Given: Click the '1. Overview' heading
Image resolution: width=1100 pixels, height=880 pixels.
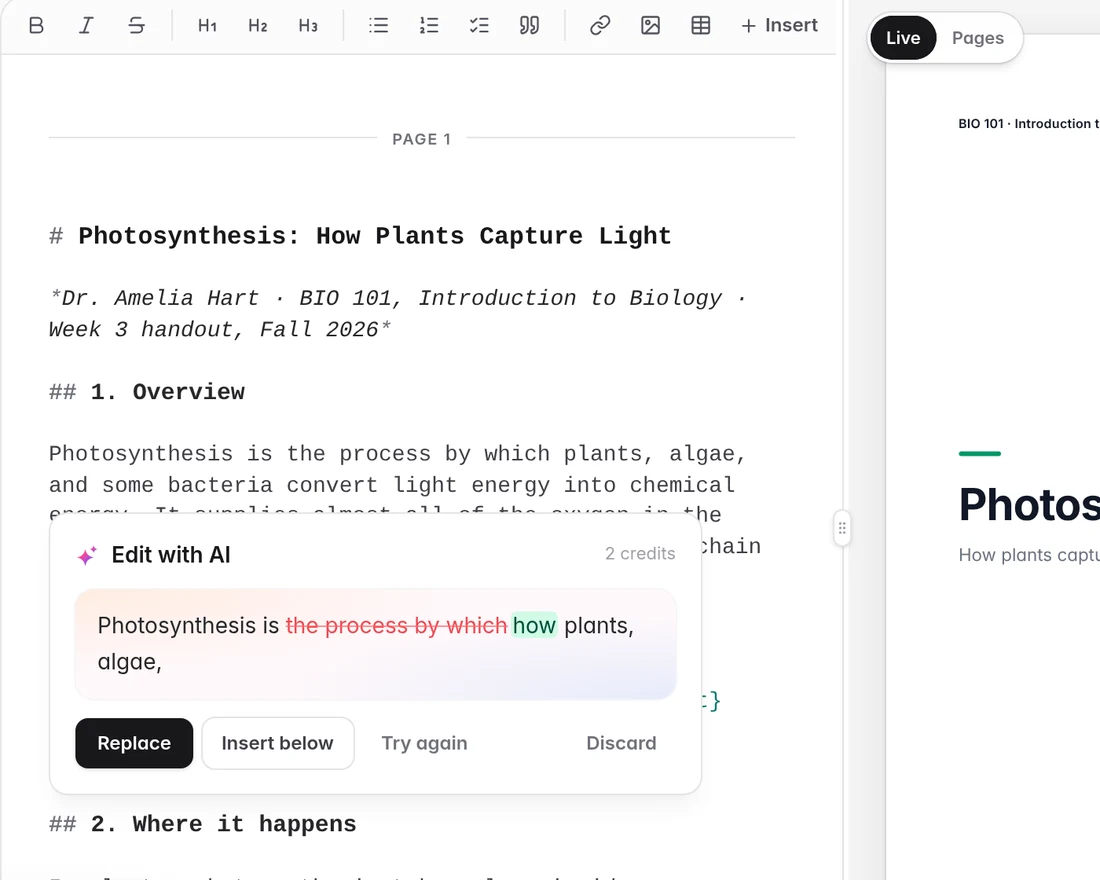Looking at the screenshot, I should tap(168, 392).
